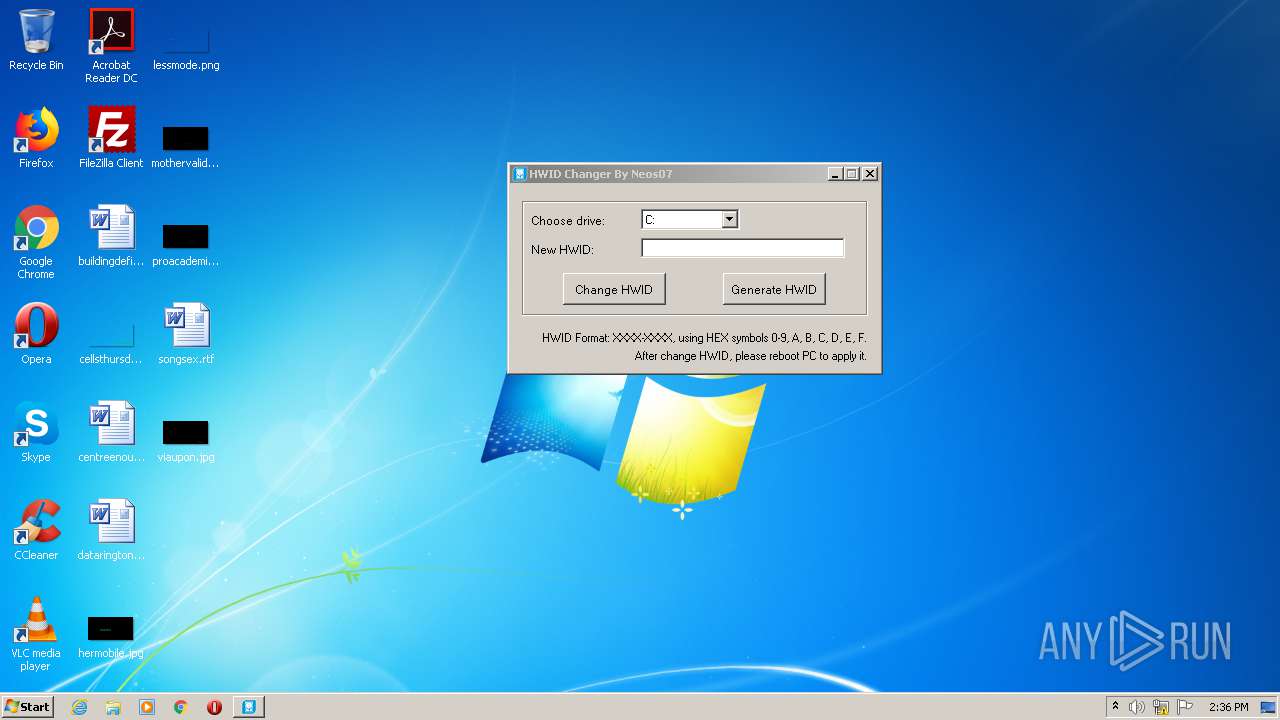Open Internet Explorer from taskbar
This screenshot has height=720, width=1280.
coord(79,707)
